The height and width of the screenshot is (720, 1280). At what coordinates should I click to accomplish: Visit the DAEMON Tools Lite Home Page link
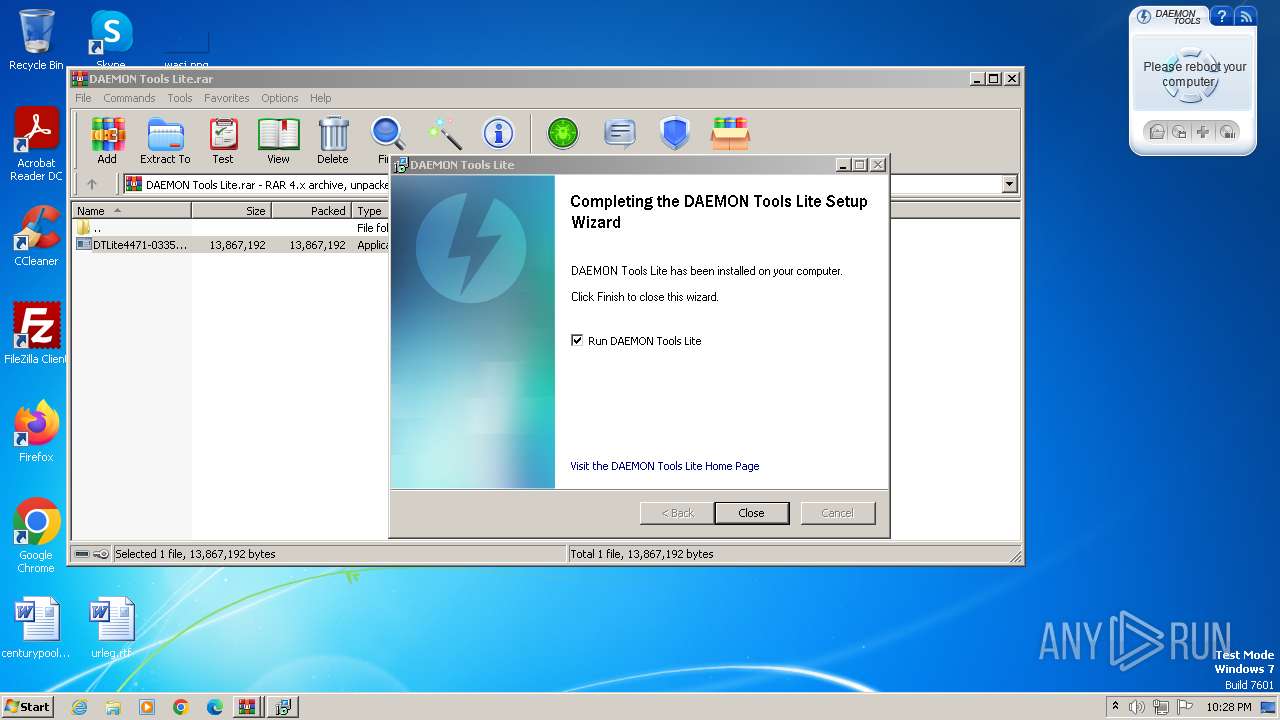coord(665,466)
